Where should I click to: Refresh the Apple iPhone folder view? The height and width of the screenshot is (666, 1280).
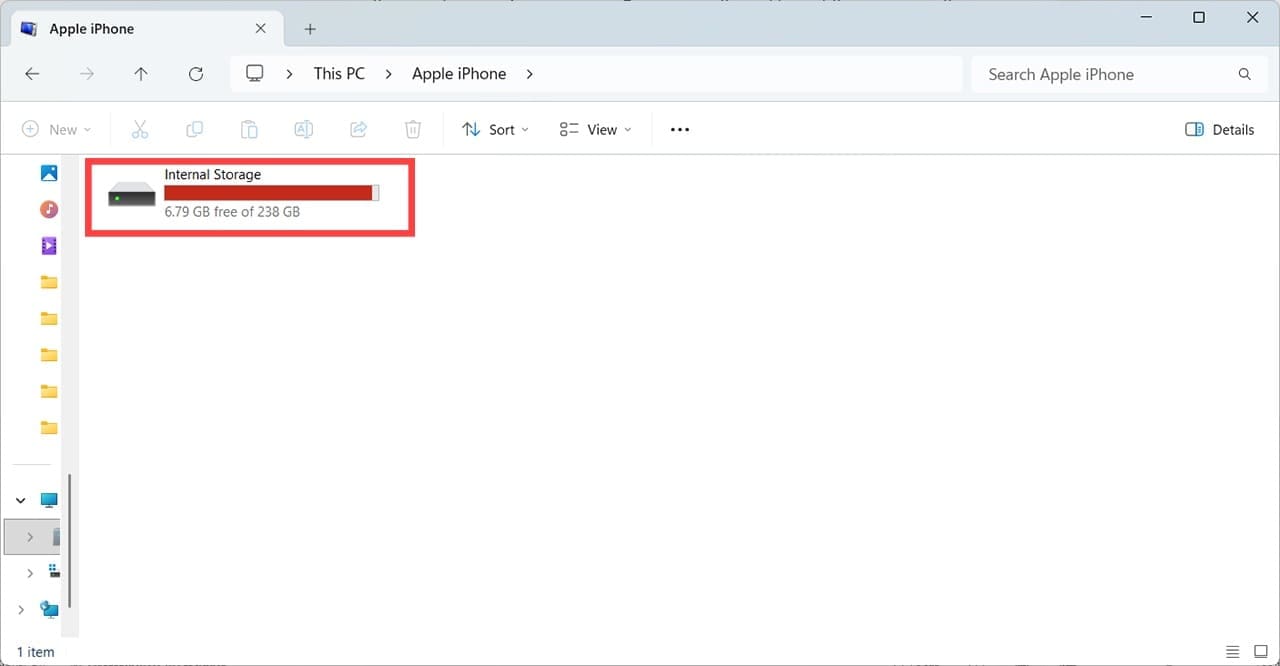click(196, 74)
